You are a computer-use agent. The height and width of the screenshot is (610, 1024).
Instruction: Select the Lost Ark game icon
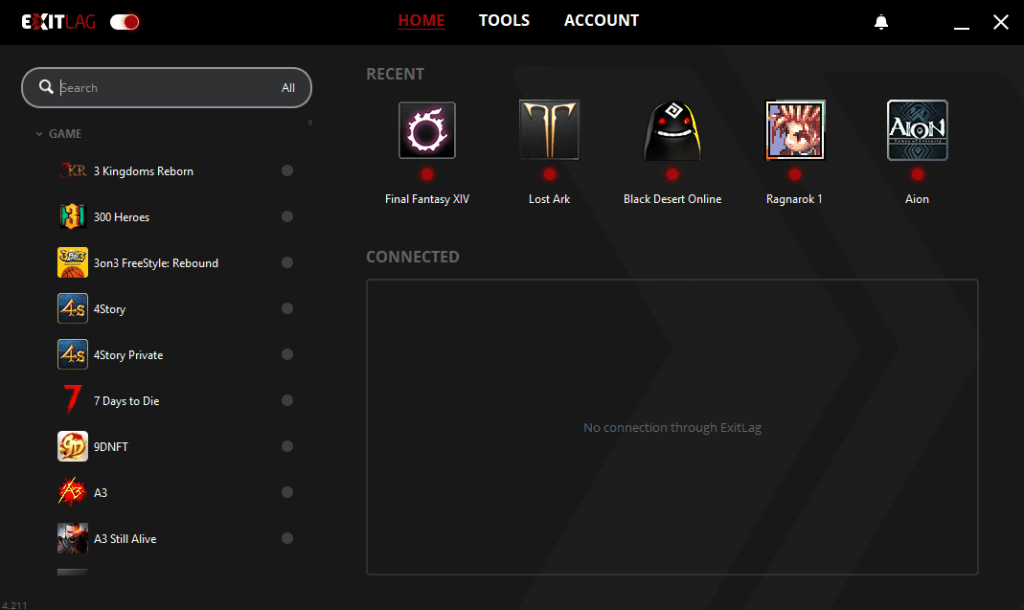(x=549, y=130)
